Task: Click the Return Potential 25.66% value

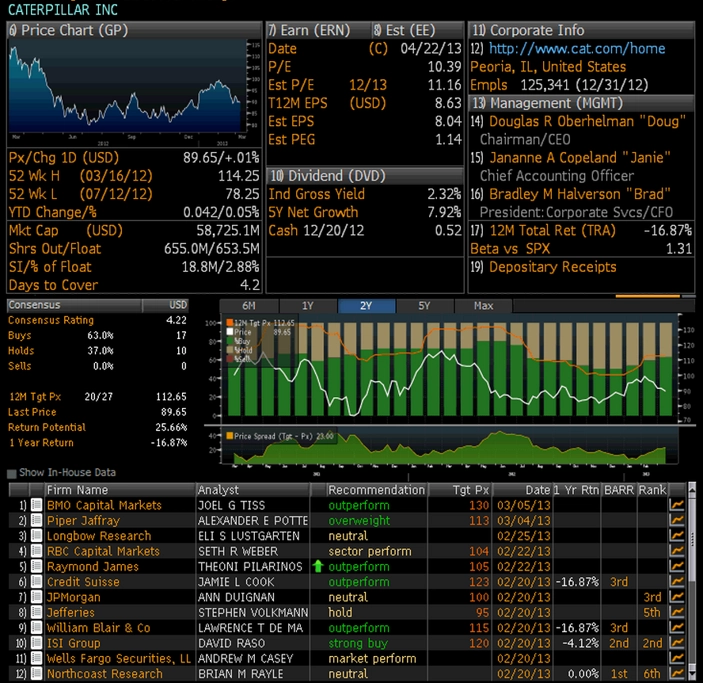Action: (x=171, y=427)
